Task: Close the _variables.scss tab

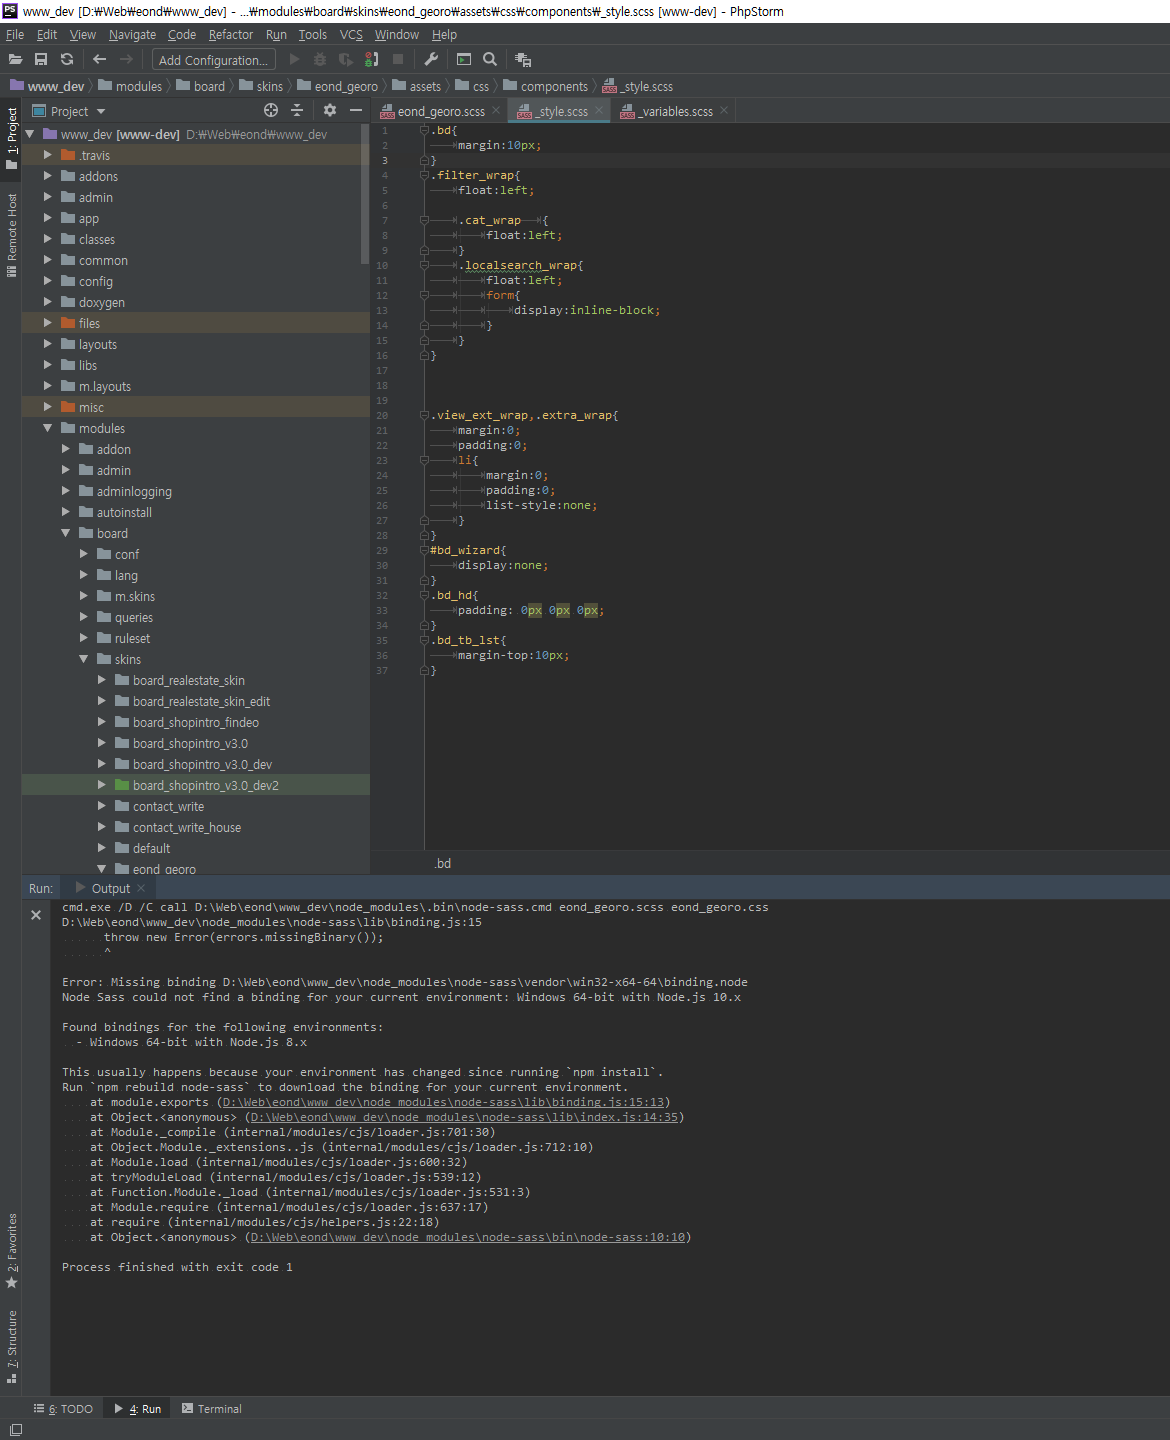Action: [724, 110]
